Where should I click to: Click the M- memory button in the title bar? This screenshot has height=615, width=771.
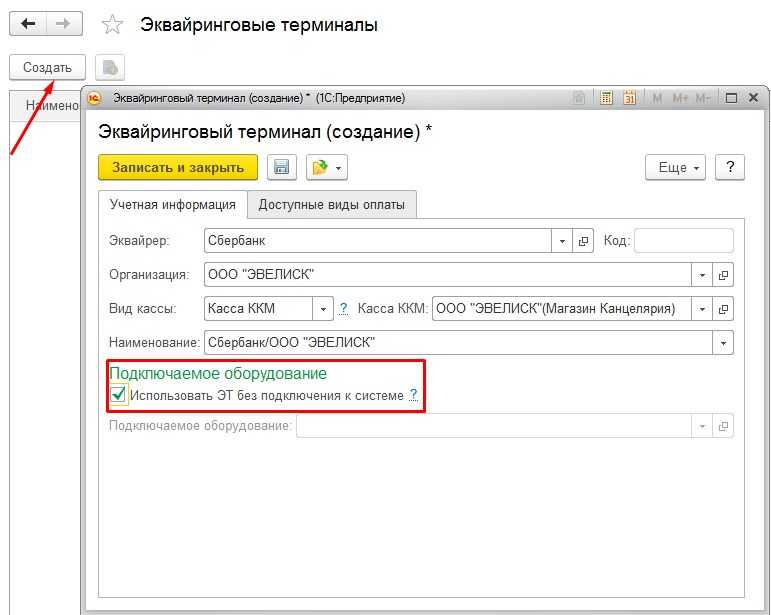[x=703, y=98]
